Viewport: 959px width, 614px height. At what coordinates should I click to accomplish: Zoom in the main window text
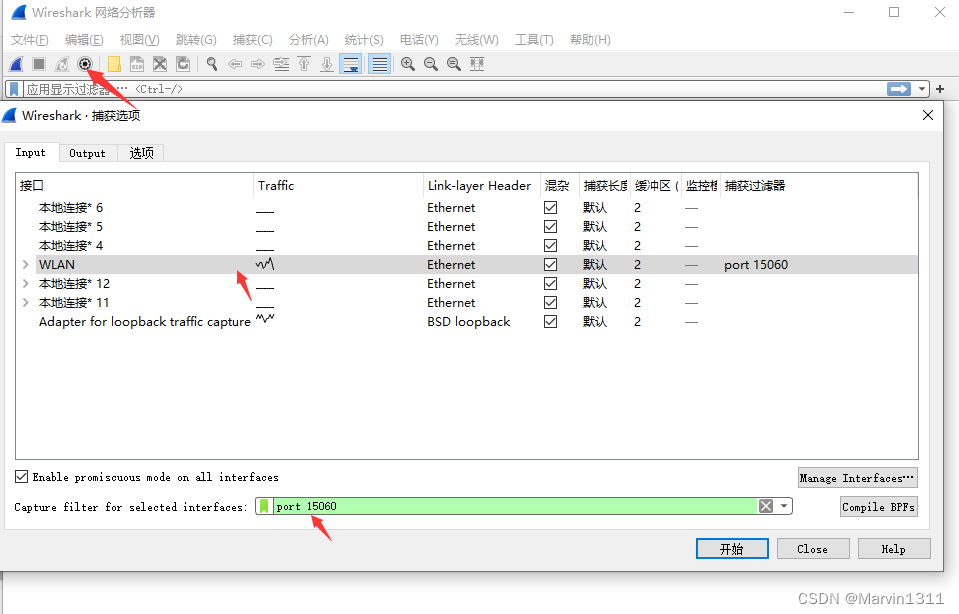pos(408,64)
